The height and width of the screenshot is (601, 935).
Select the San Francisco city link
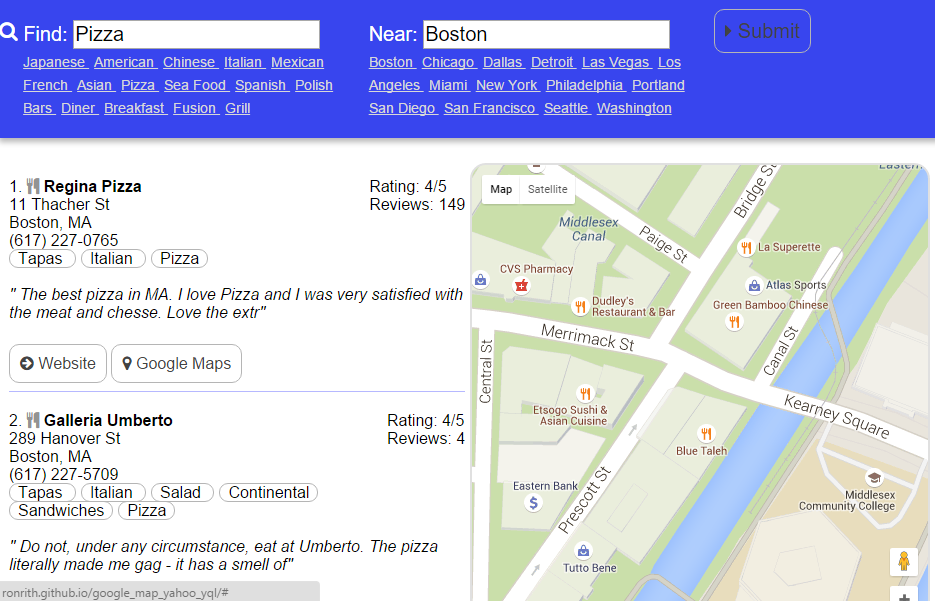coord(490,108)
